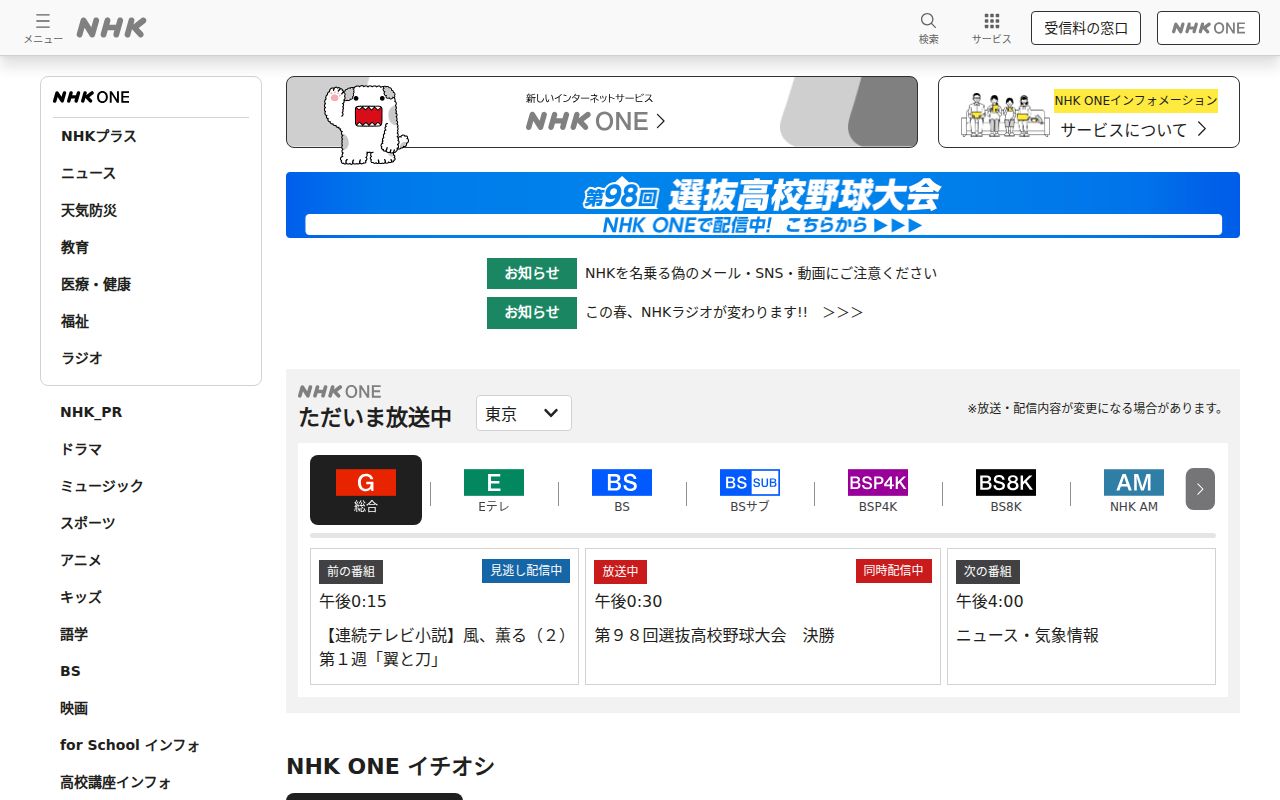Open ラジオ in sidebar
This screenshot has width=1280, height=800.
[82, 358]
